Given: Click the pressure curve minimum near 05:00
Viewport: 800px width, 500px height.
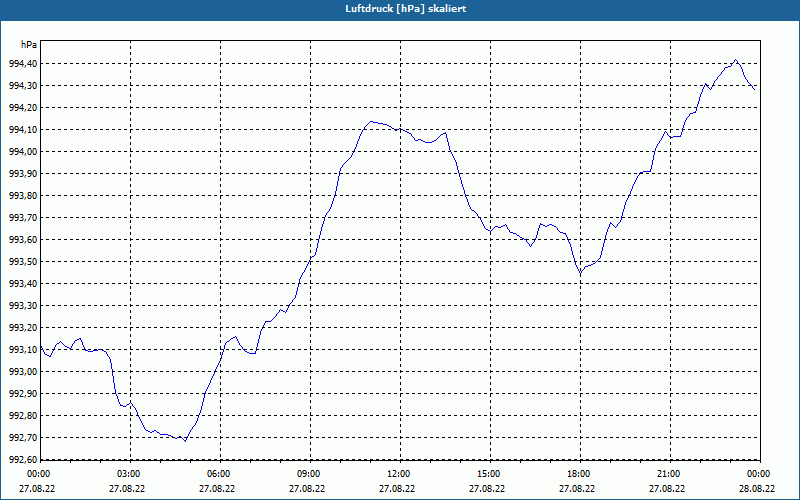Looking at the screenshot, I should tap(185, 441).
